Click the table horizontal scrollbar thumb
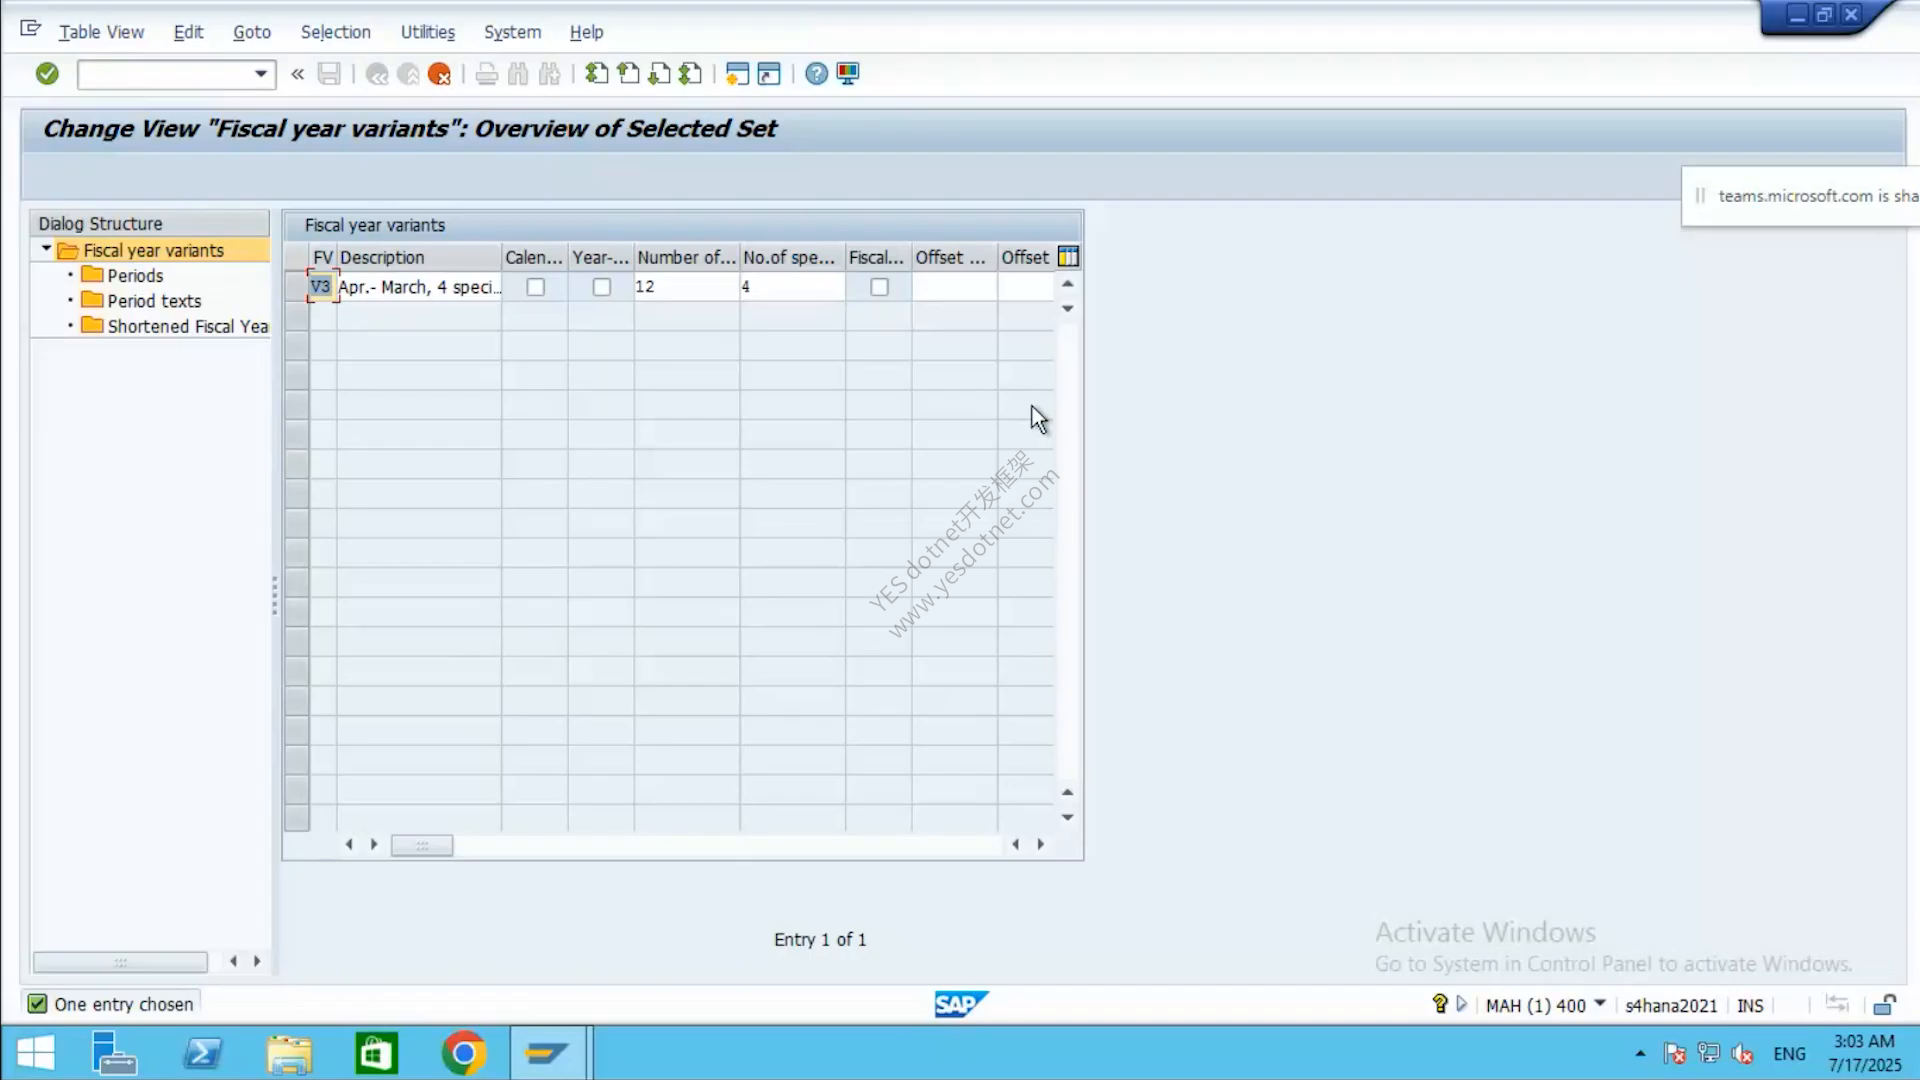Screen dimensions: 1920x1080 coord(422,845)
